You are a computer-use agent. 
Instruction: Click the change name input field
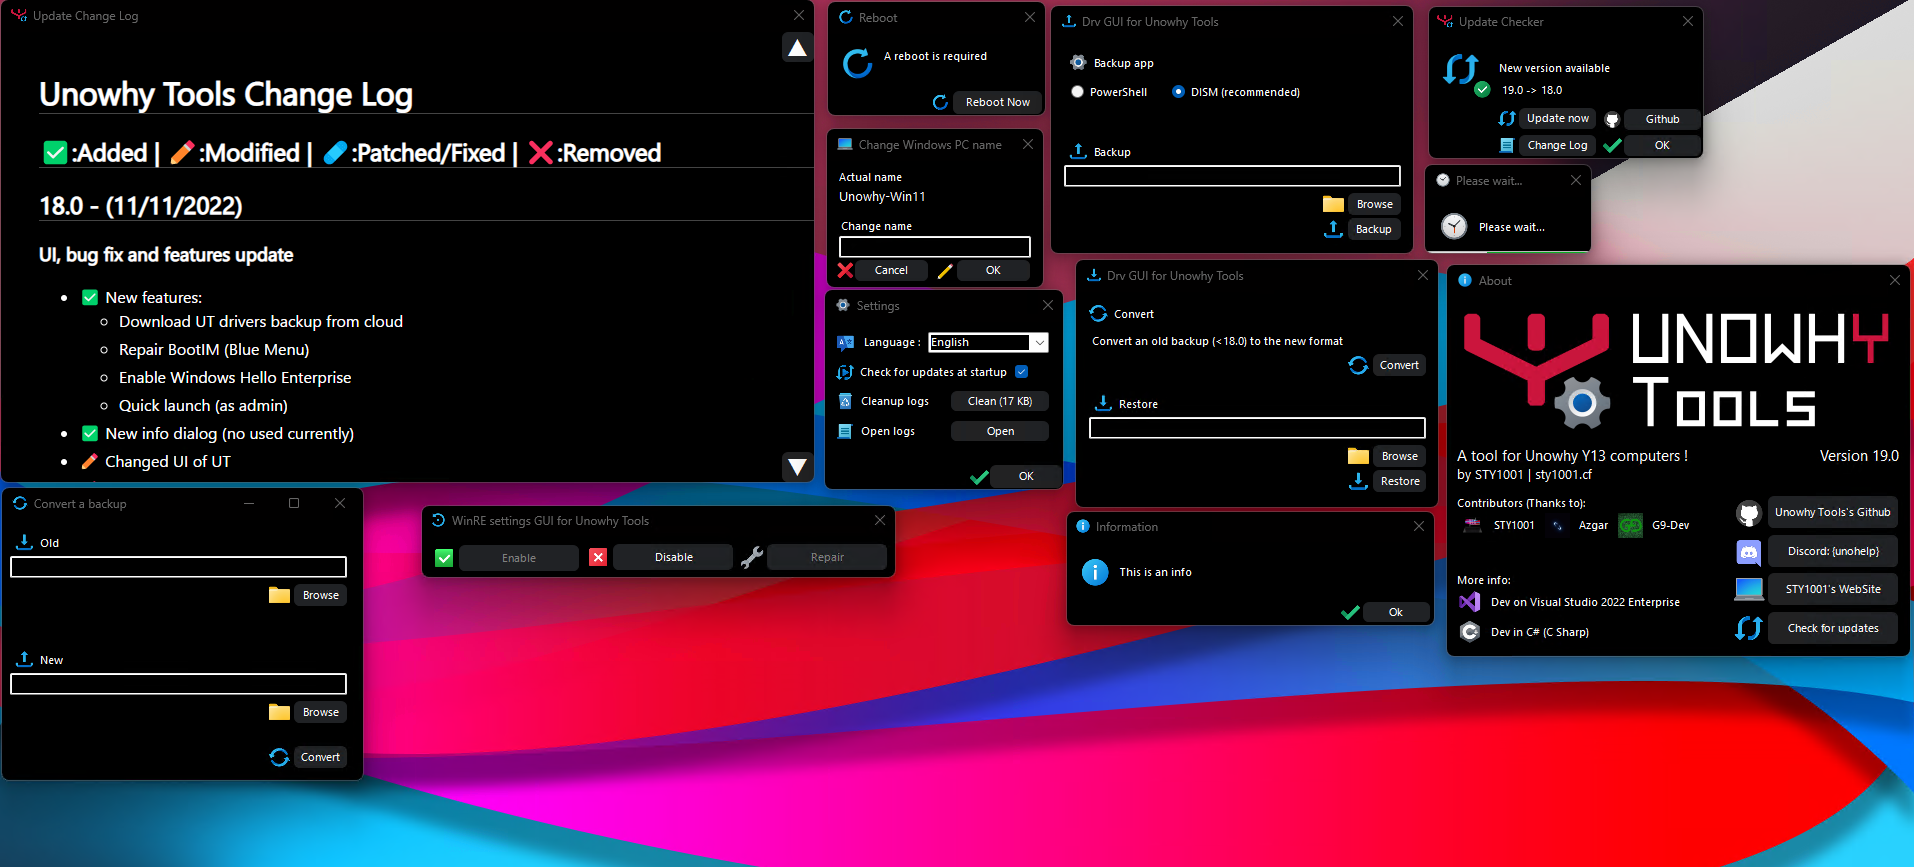pos(935,247)
